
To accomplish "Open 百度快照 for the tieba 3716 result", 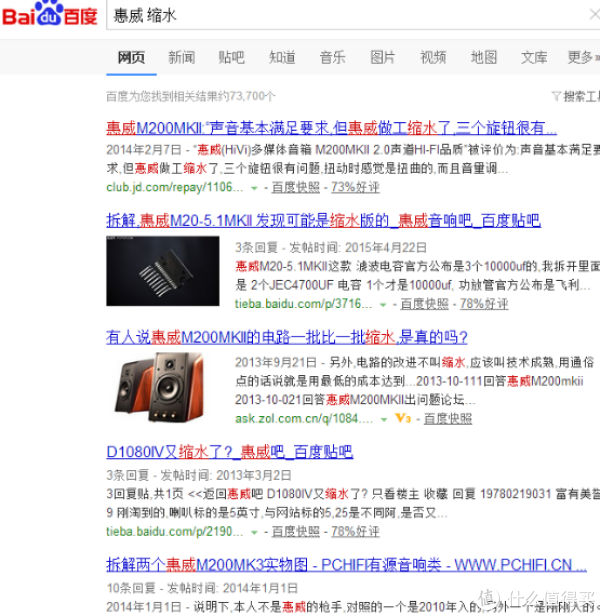I will point(424,304).
